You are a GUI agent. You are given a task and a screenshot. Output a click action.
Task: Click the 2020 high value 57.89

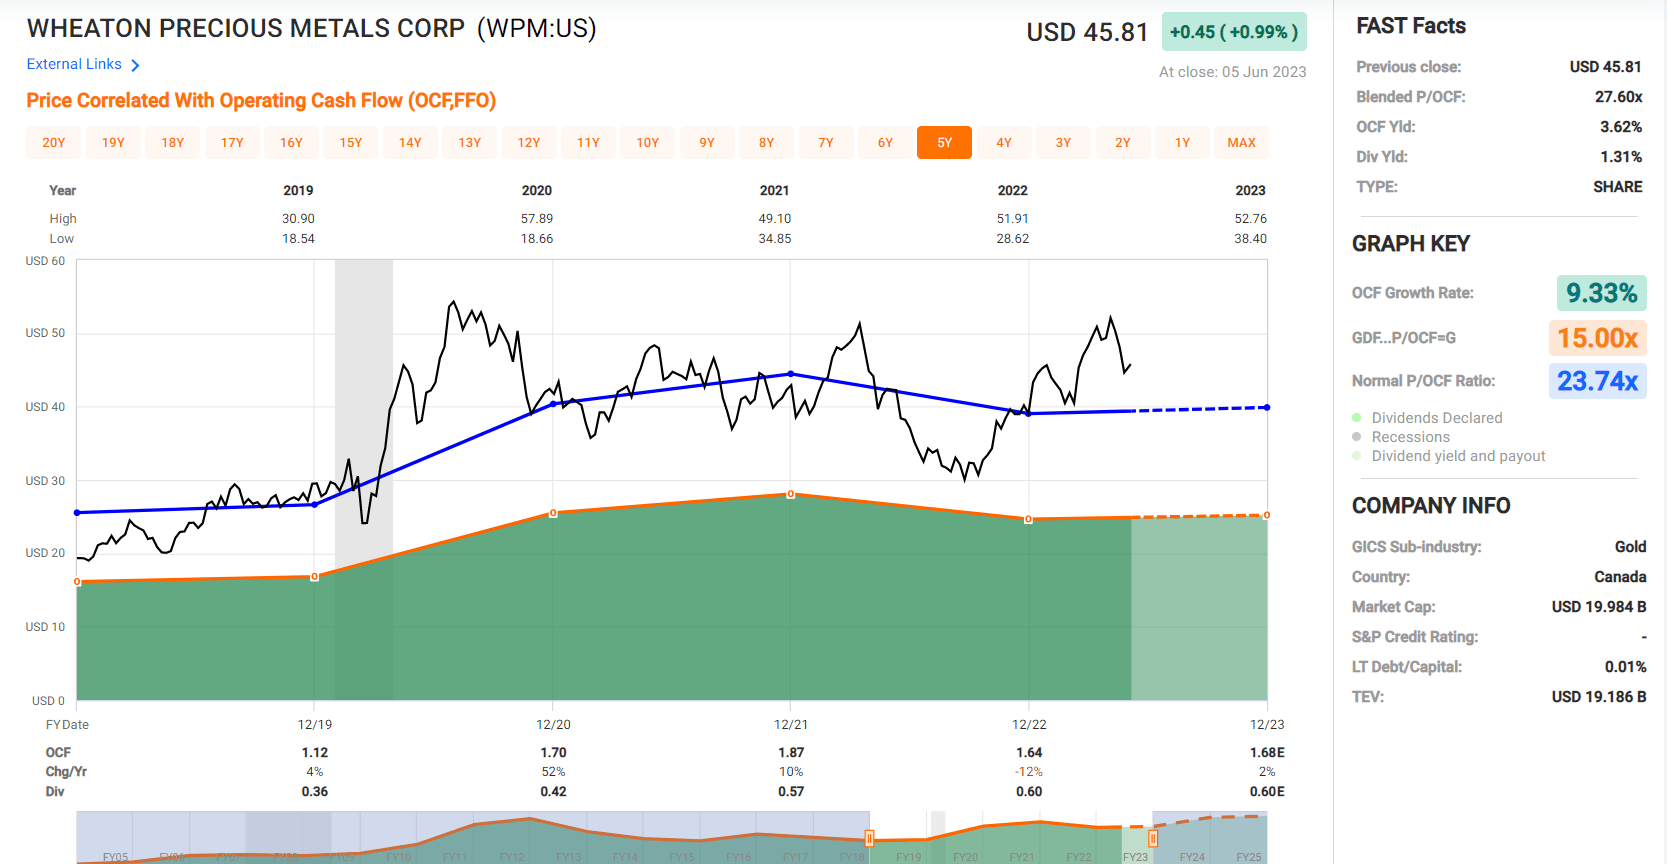pos(537,219)
